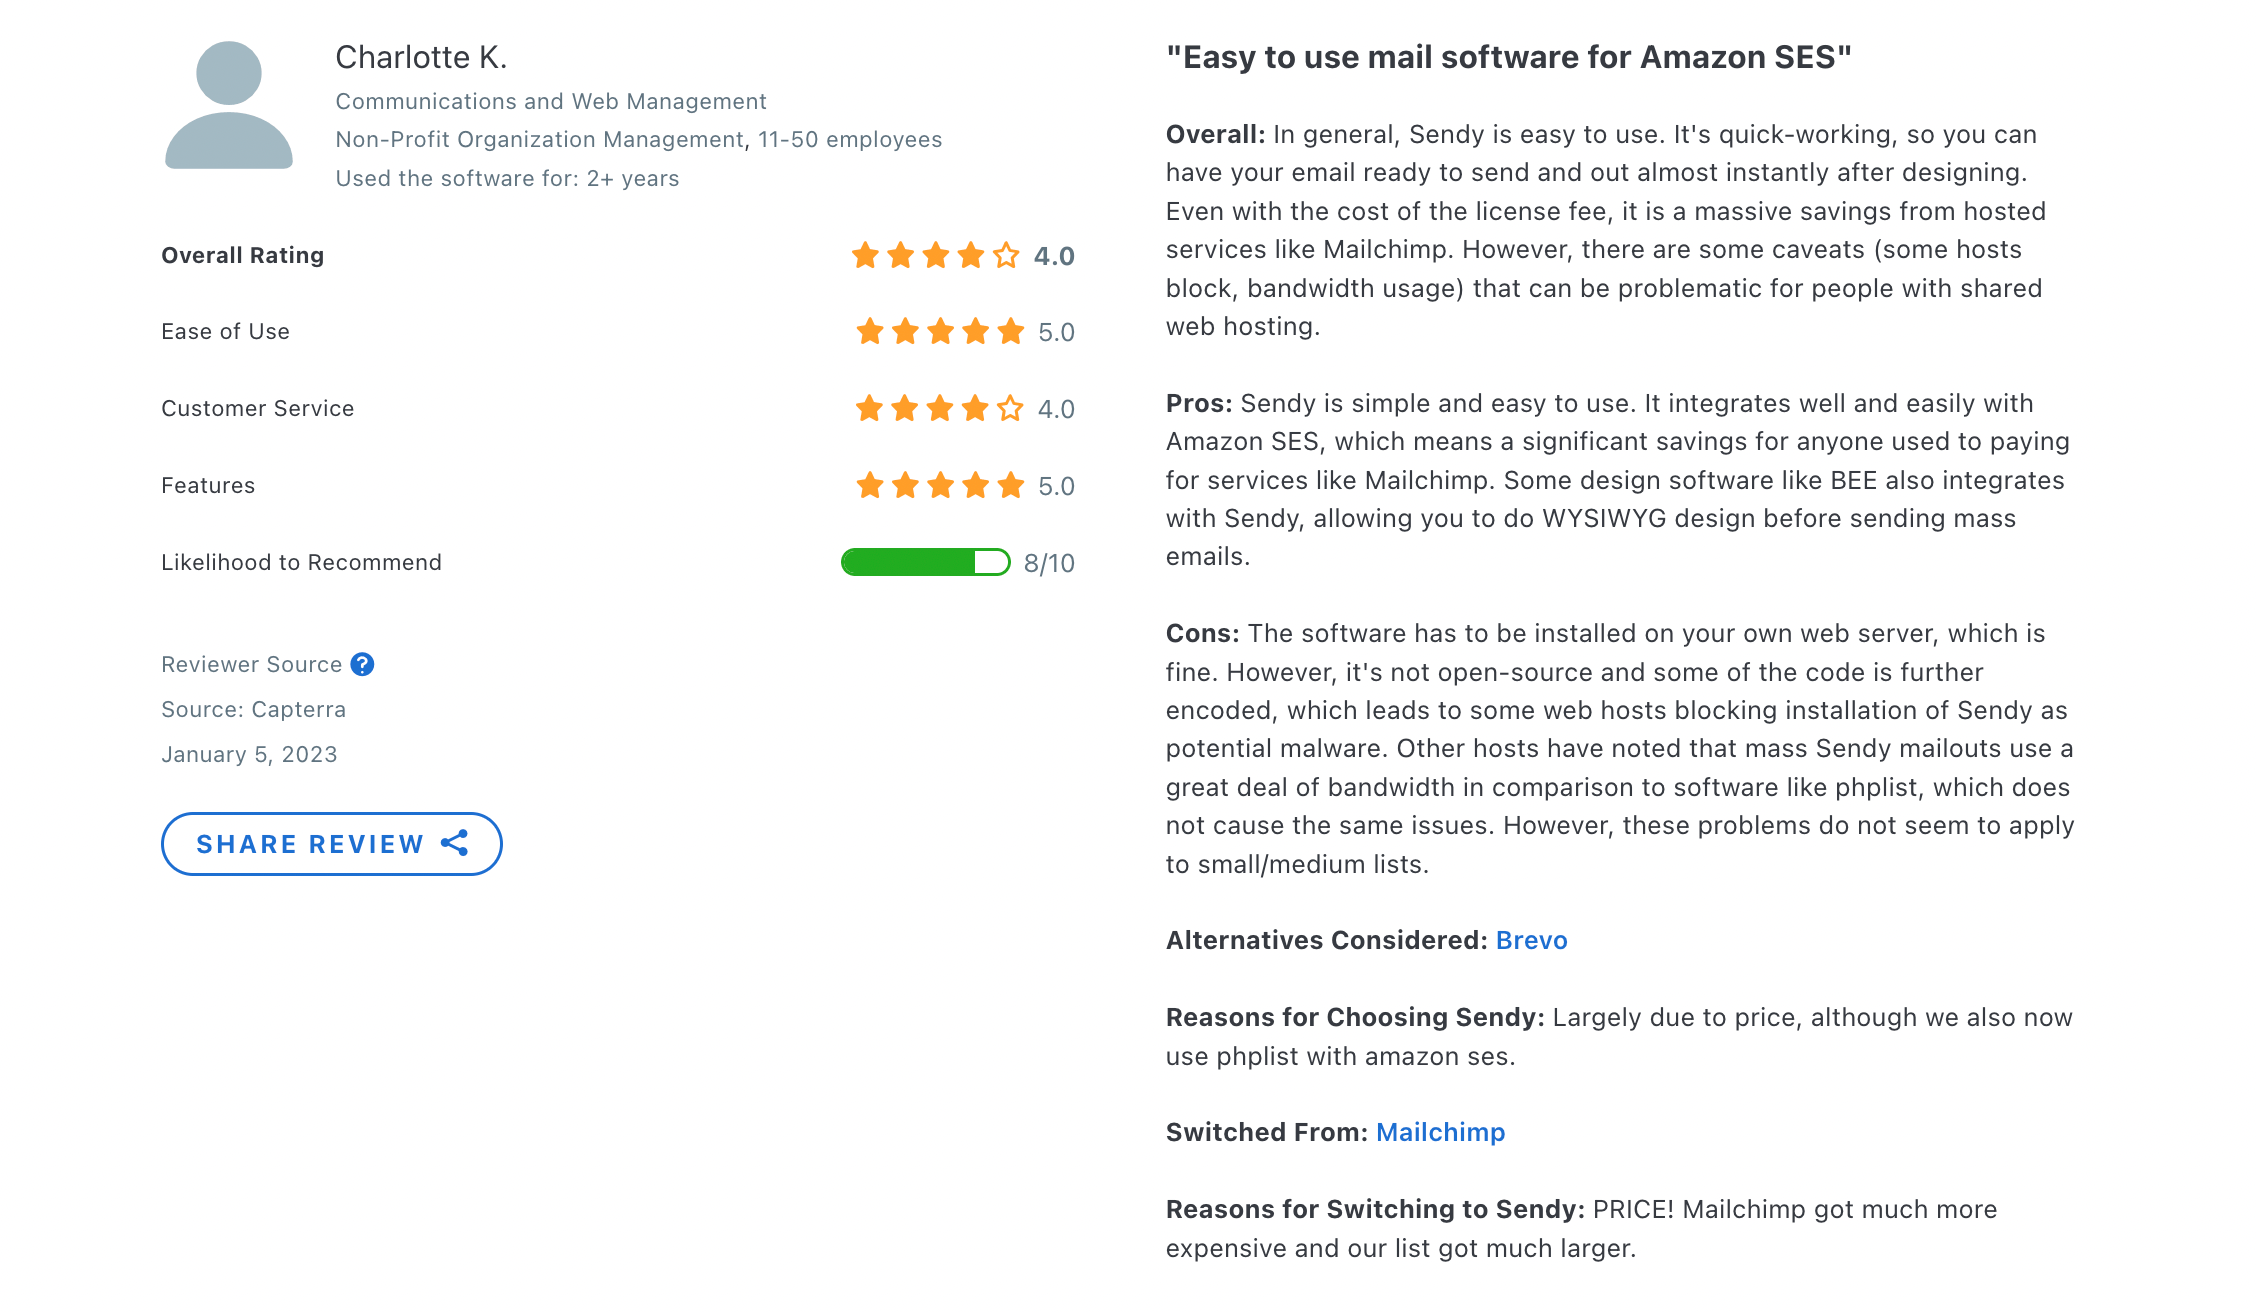This screenshot has height=1312, width=2256.
Task: Click the third Customer Service star
Action: 940,408
